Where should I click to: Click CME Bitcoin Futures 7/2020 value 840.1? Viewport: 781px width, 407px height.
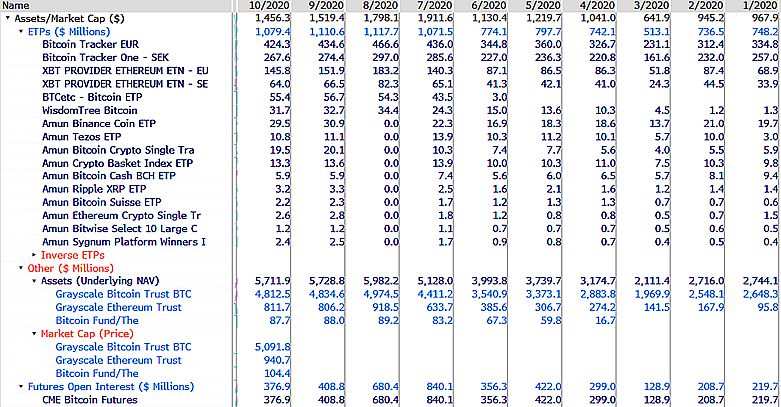(x=439, y=400)
